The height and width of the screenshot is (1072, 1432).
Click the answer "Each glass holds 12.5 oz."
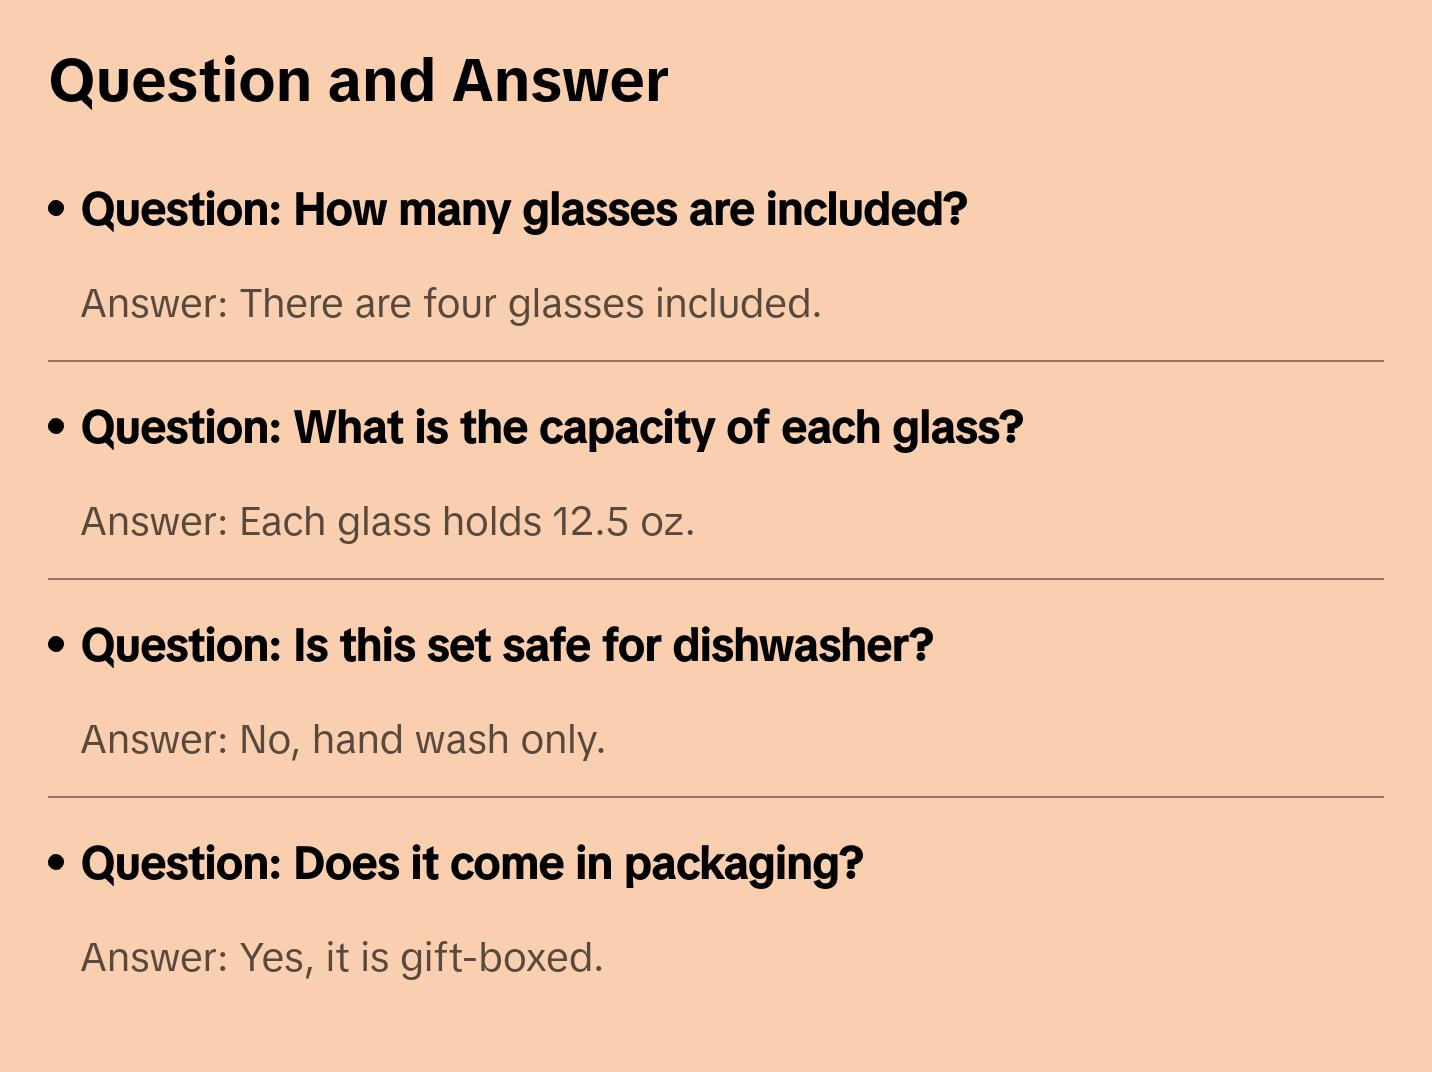(388, 522)
